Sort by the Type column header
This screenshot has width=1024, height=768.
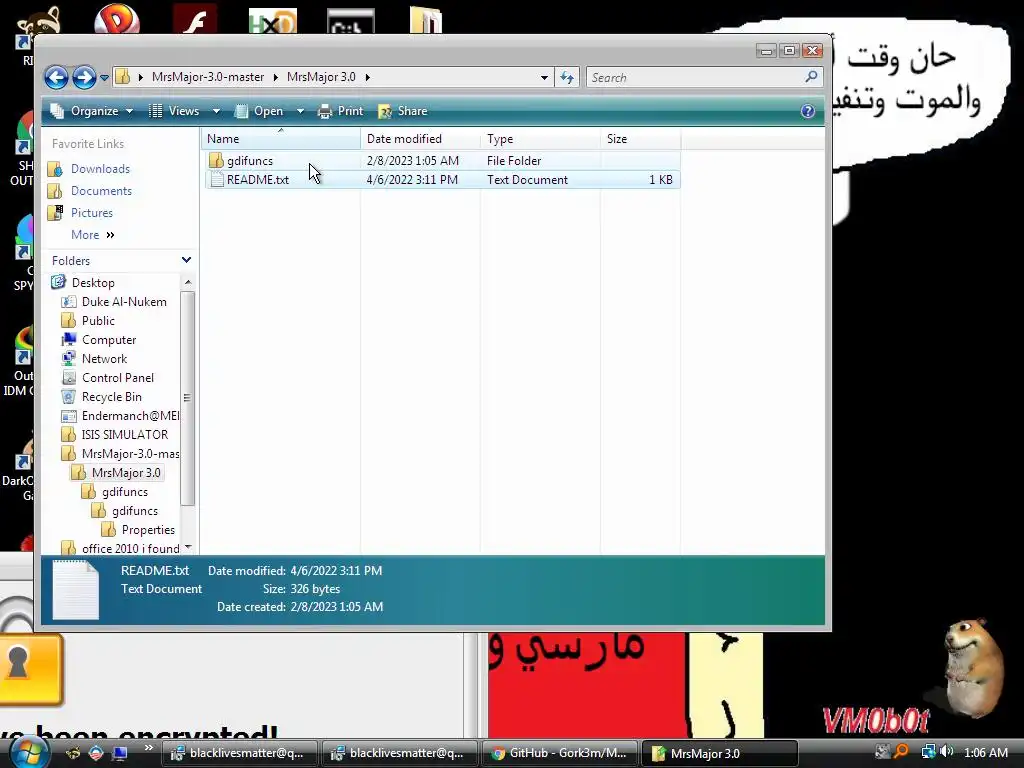pyautogui.click(x=540, y=138)
